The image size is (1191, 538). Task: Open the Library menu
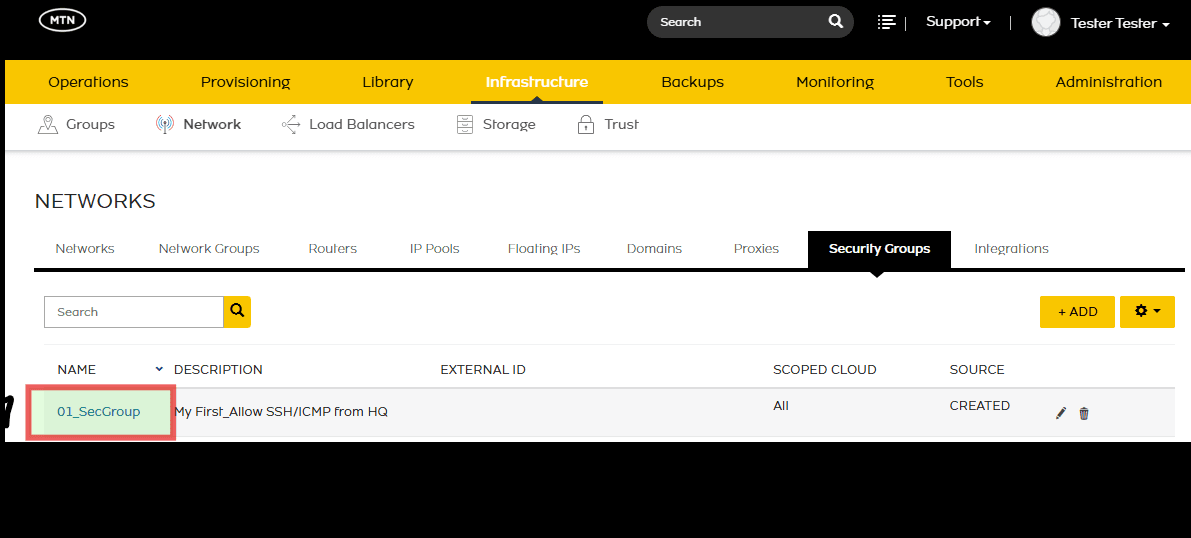[x=387, y=82]
